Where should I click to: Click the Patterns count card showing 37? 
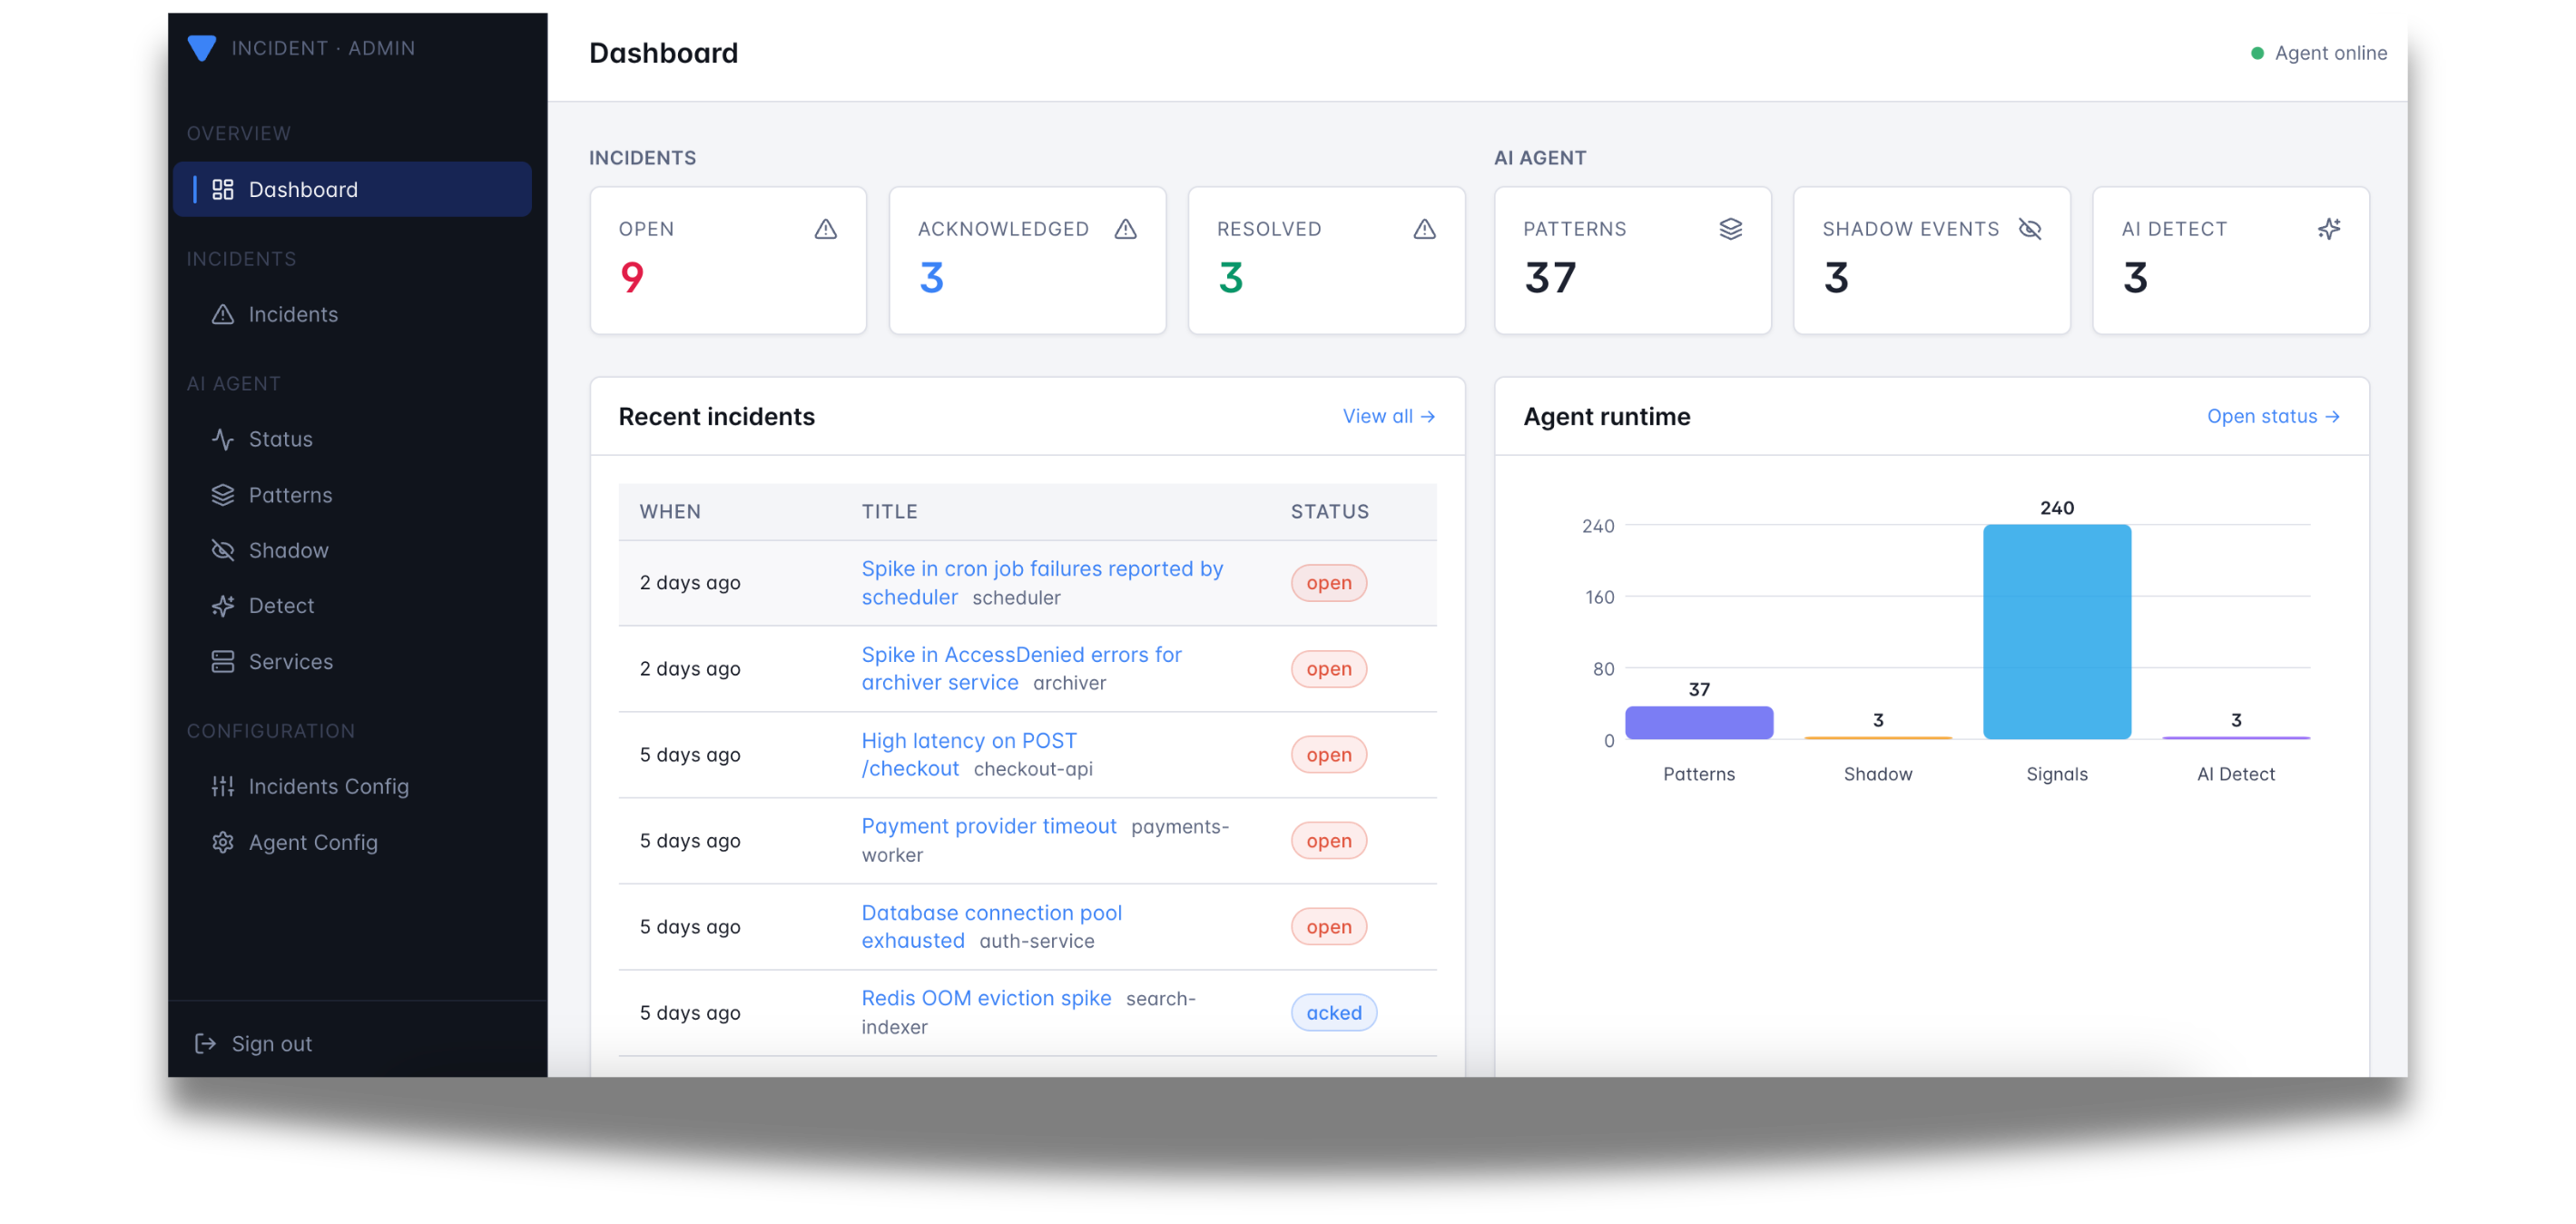[x=1632, y=260]
